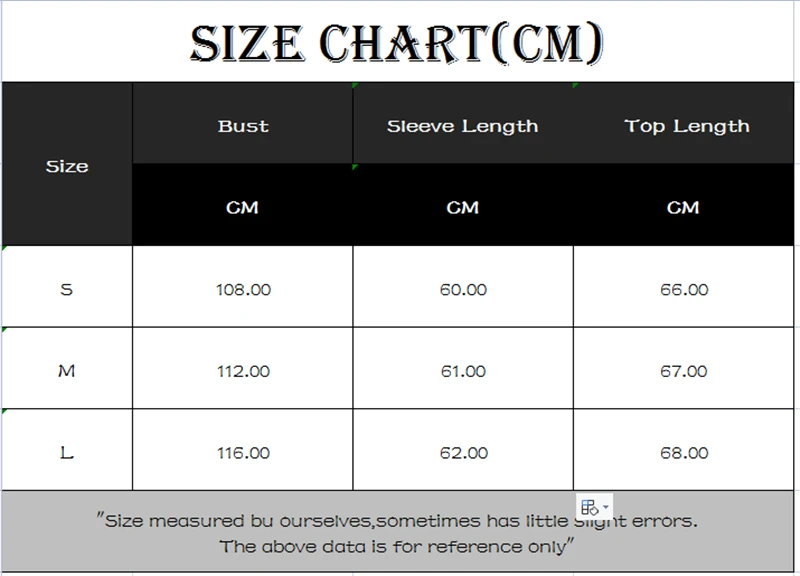Click the Bust column header cell
This screenshot has width=800, height=576.
(243, 126)
